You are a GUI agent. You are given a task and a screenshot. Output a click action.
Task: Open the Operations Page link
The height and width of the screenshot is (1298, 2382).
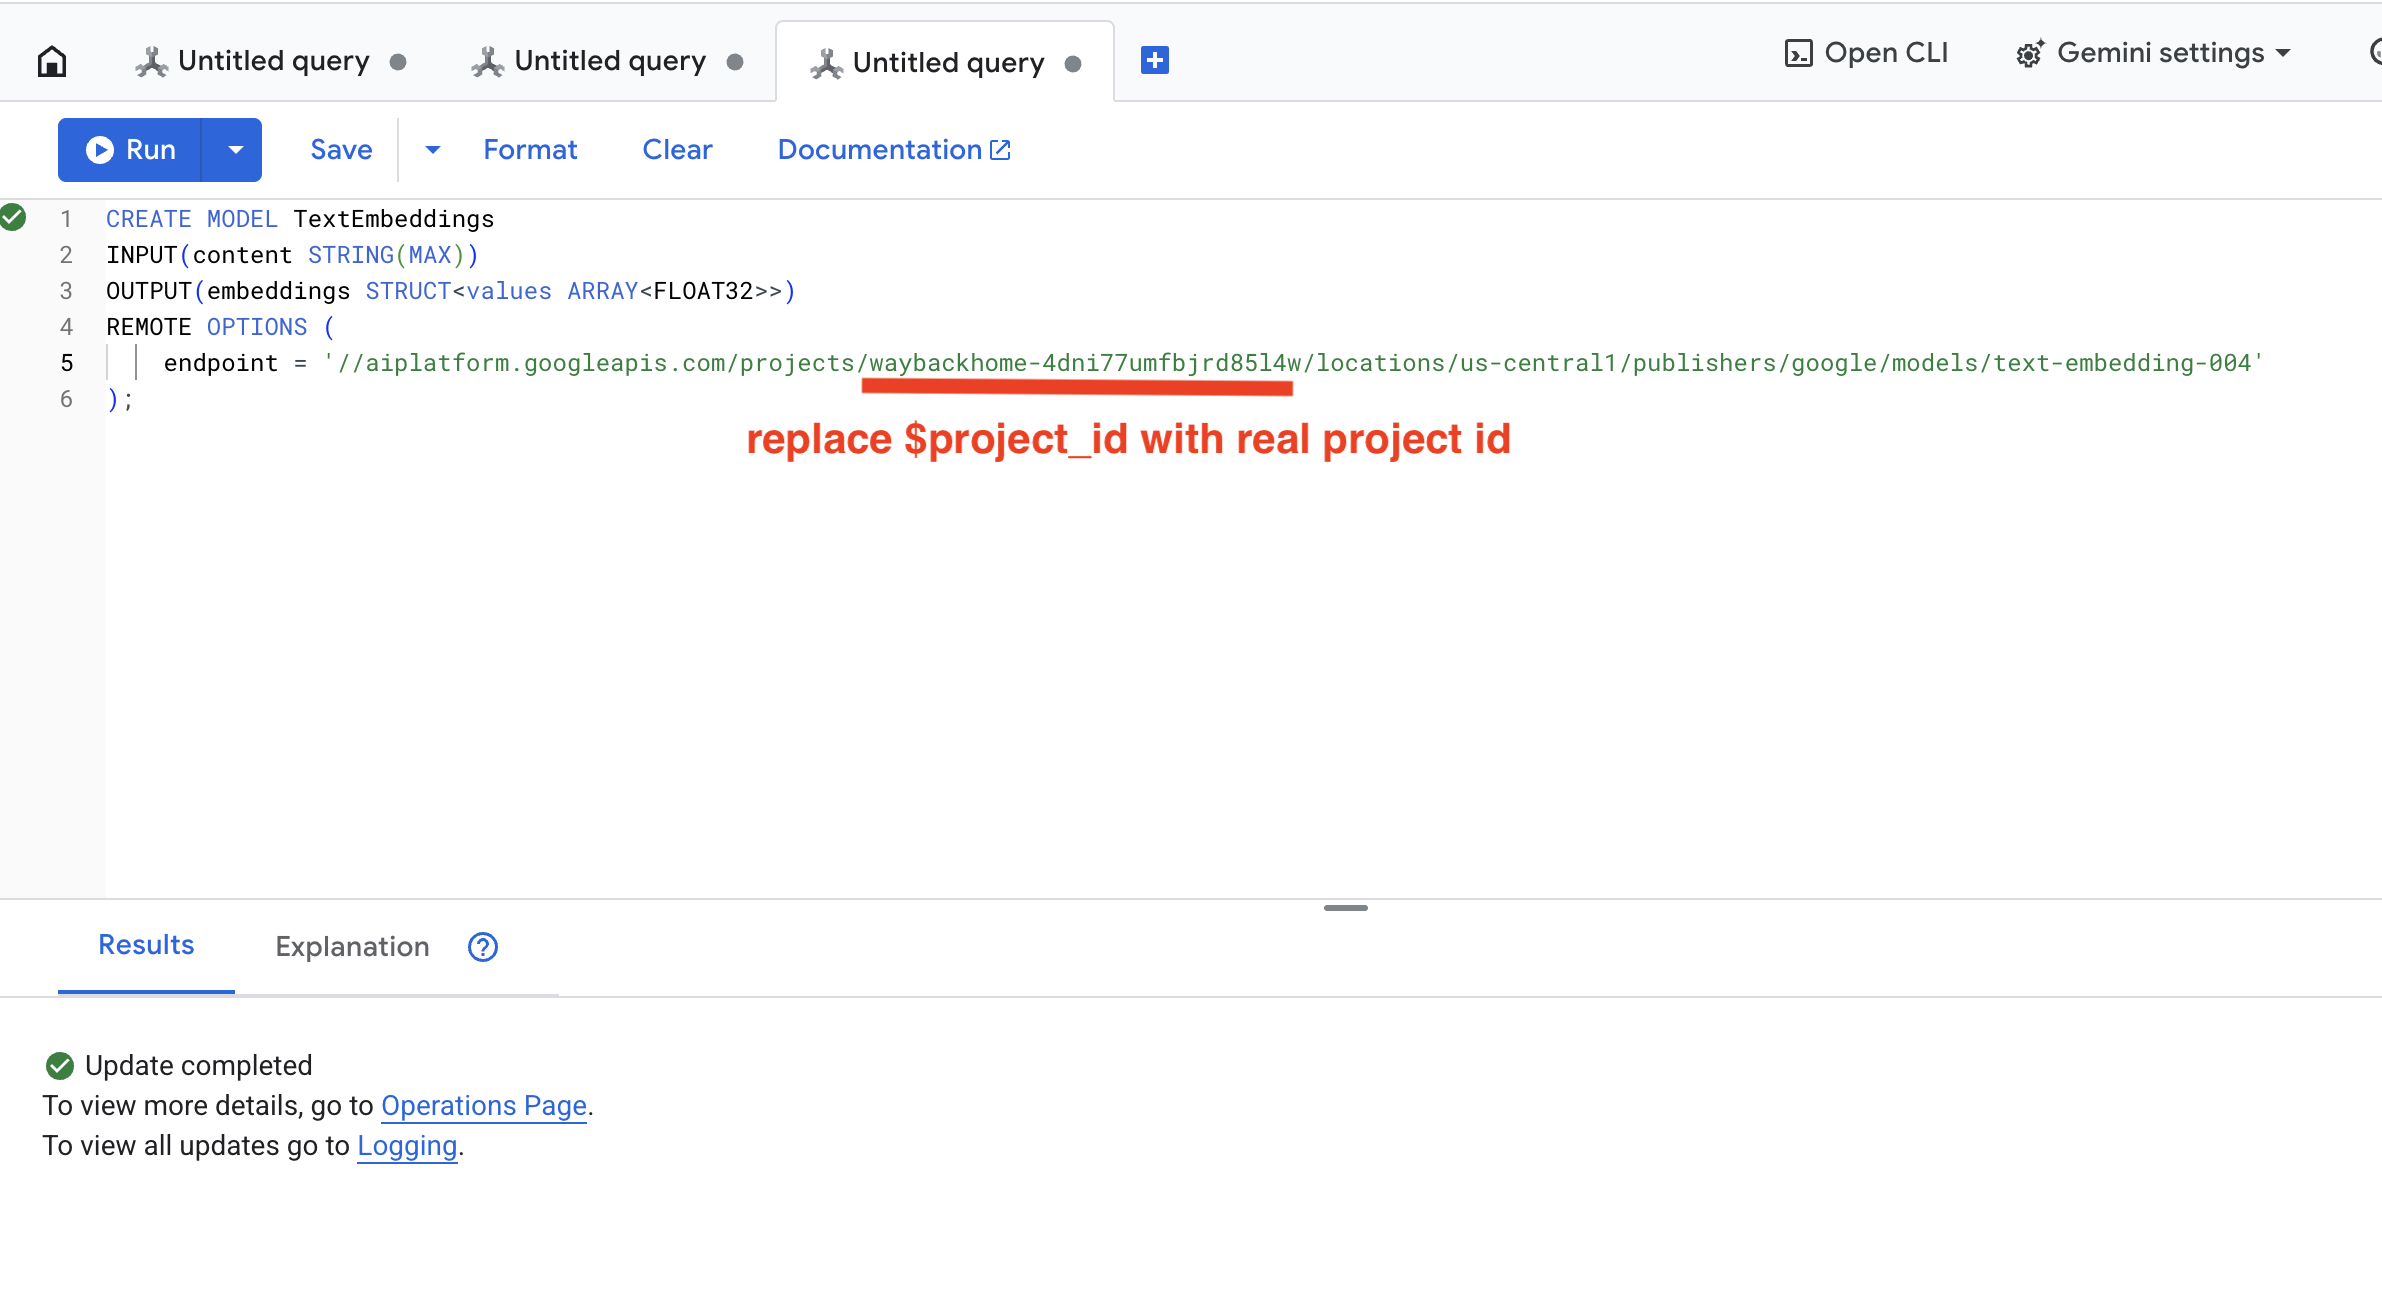click(x=484, y=1106)
